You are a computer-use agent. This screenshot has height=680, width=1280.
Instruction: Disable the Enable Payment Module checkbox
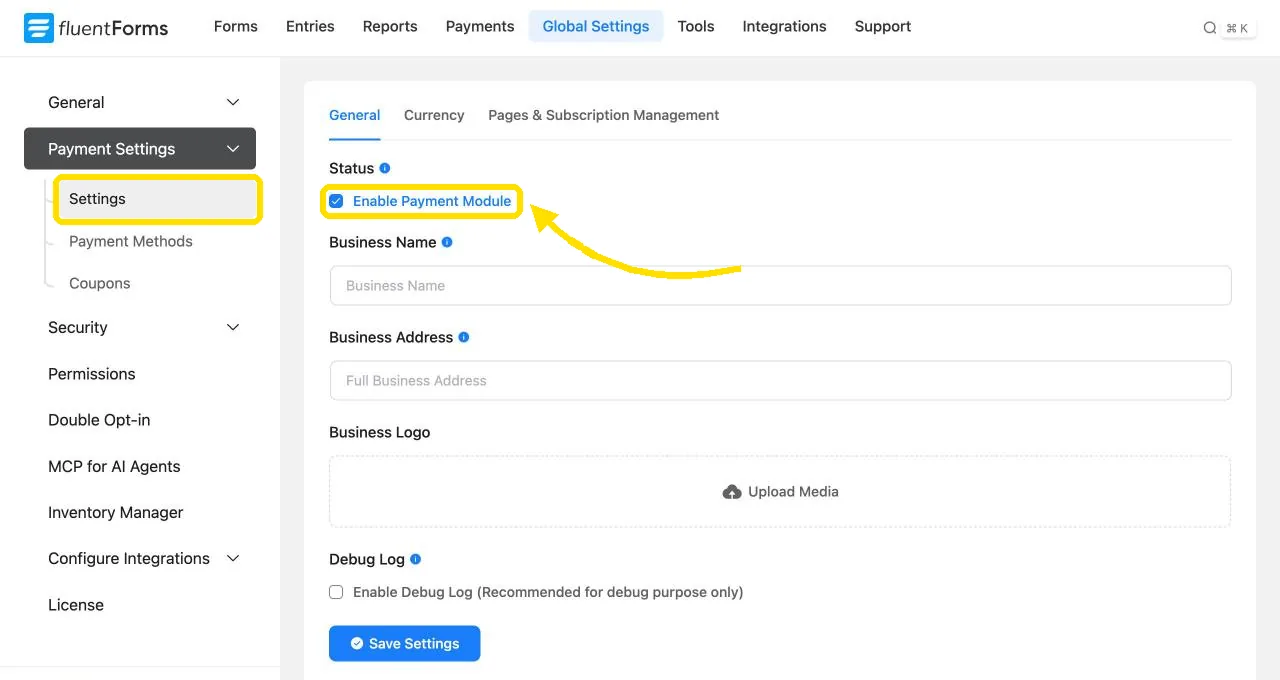pyautogui.click(x=336, y=201)
